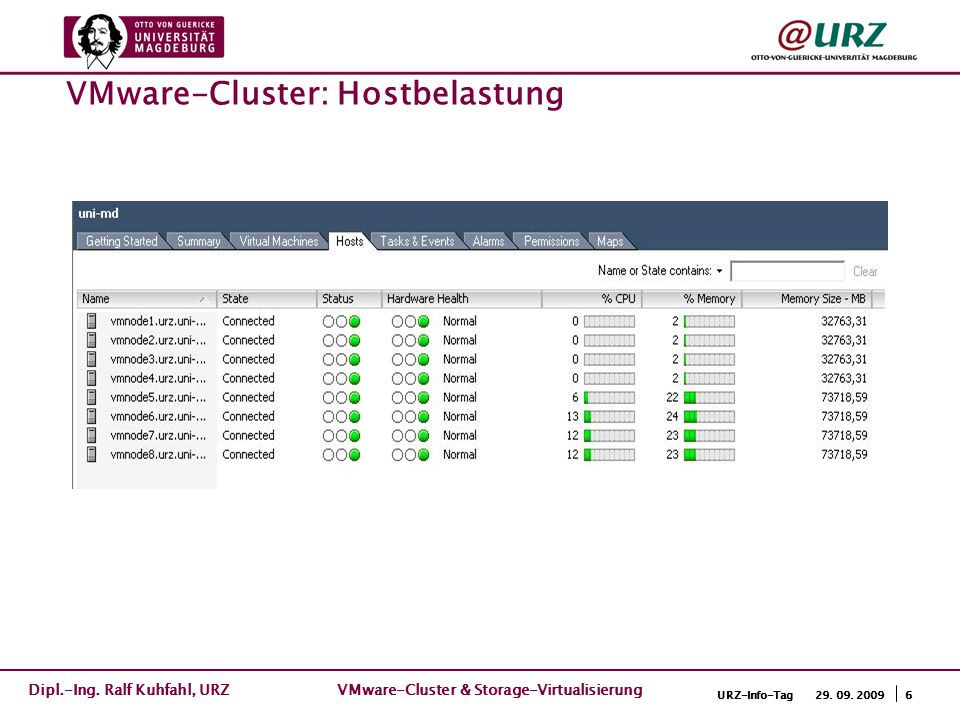Click the green Status indicator for vmnode8
The image size is (960, 720).
tap(354, 455)
